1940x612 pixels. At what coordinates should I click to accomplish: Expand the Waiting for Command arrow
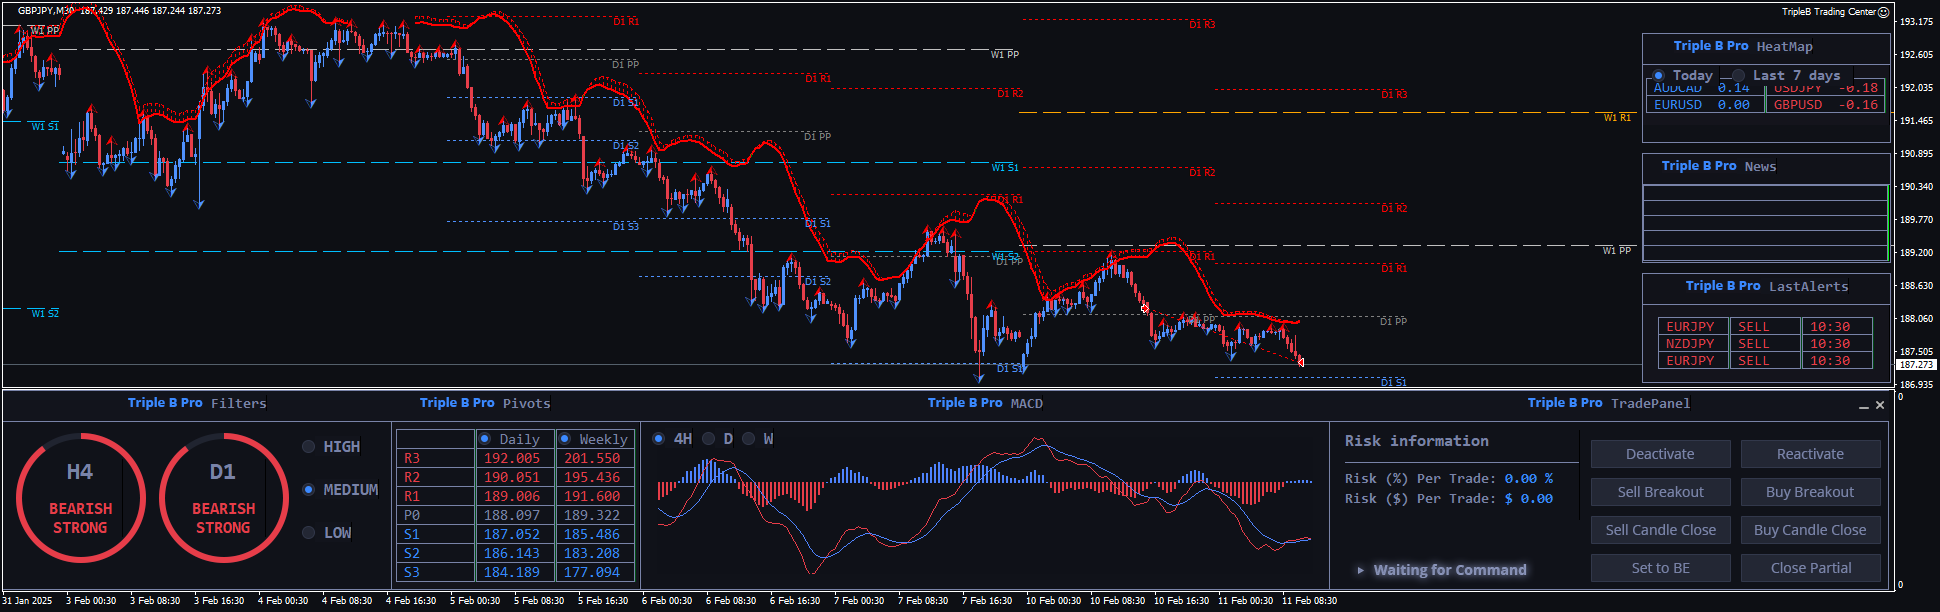[1360, 570]
